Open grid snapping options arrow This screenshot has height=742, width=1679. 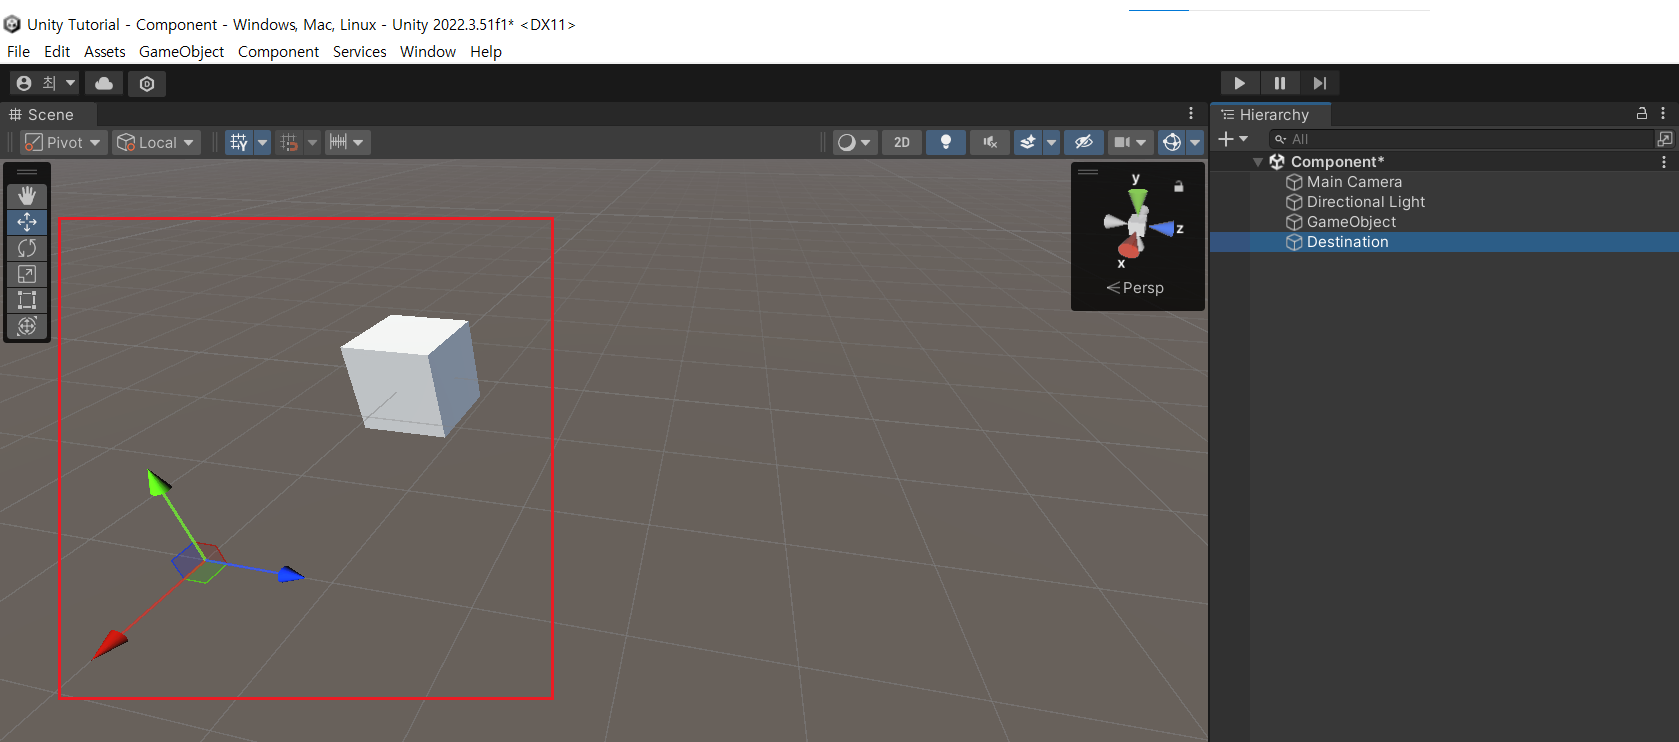click(312, 142)
